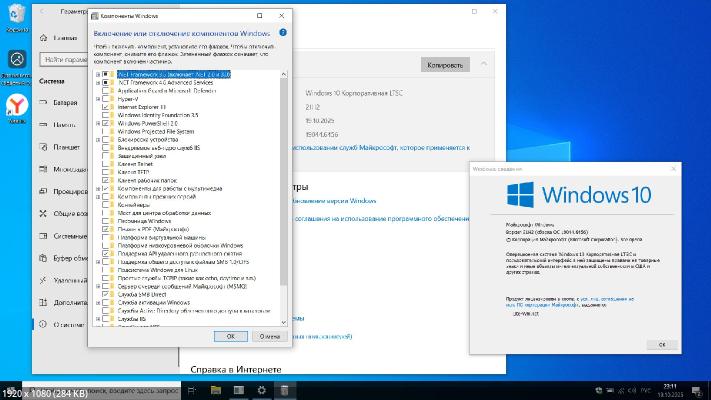Click the Settings search input field
711x400 pixels.
click(x=60, y=59)
